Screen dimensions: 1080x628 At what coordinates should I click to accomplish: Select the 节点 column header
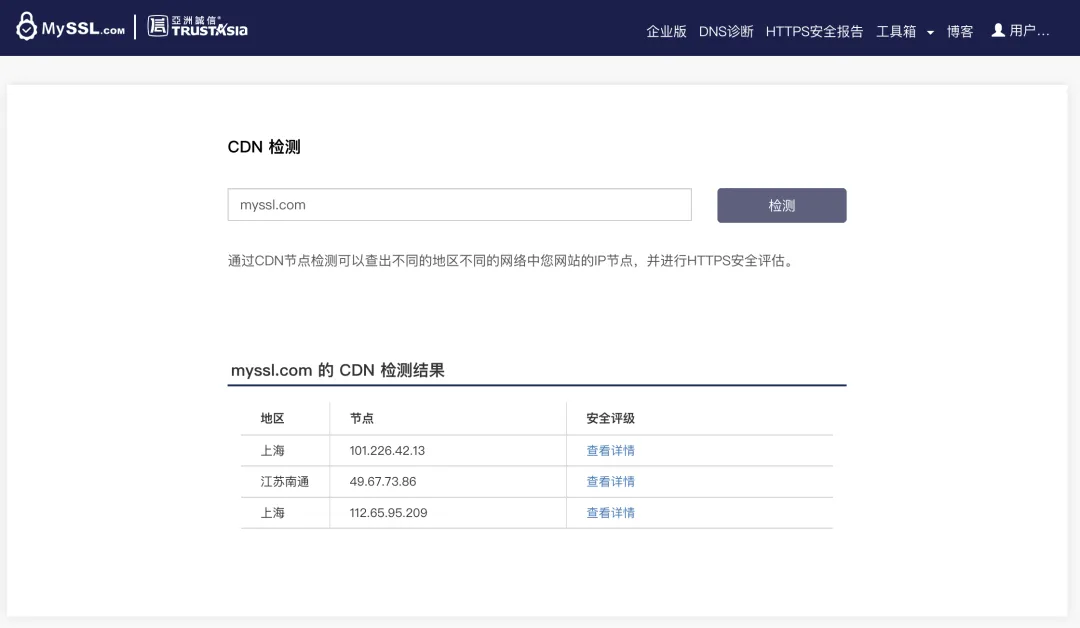pos(362,418)
